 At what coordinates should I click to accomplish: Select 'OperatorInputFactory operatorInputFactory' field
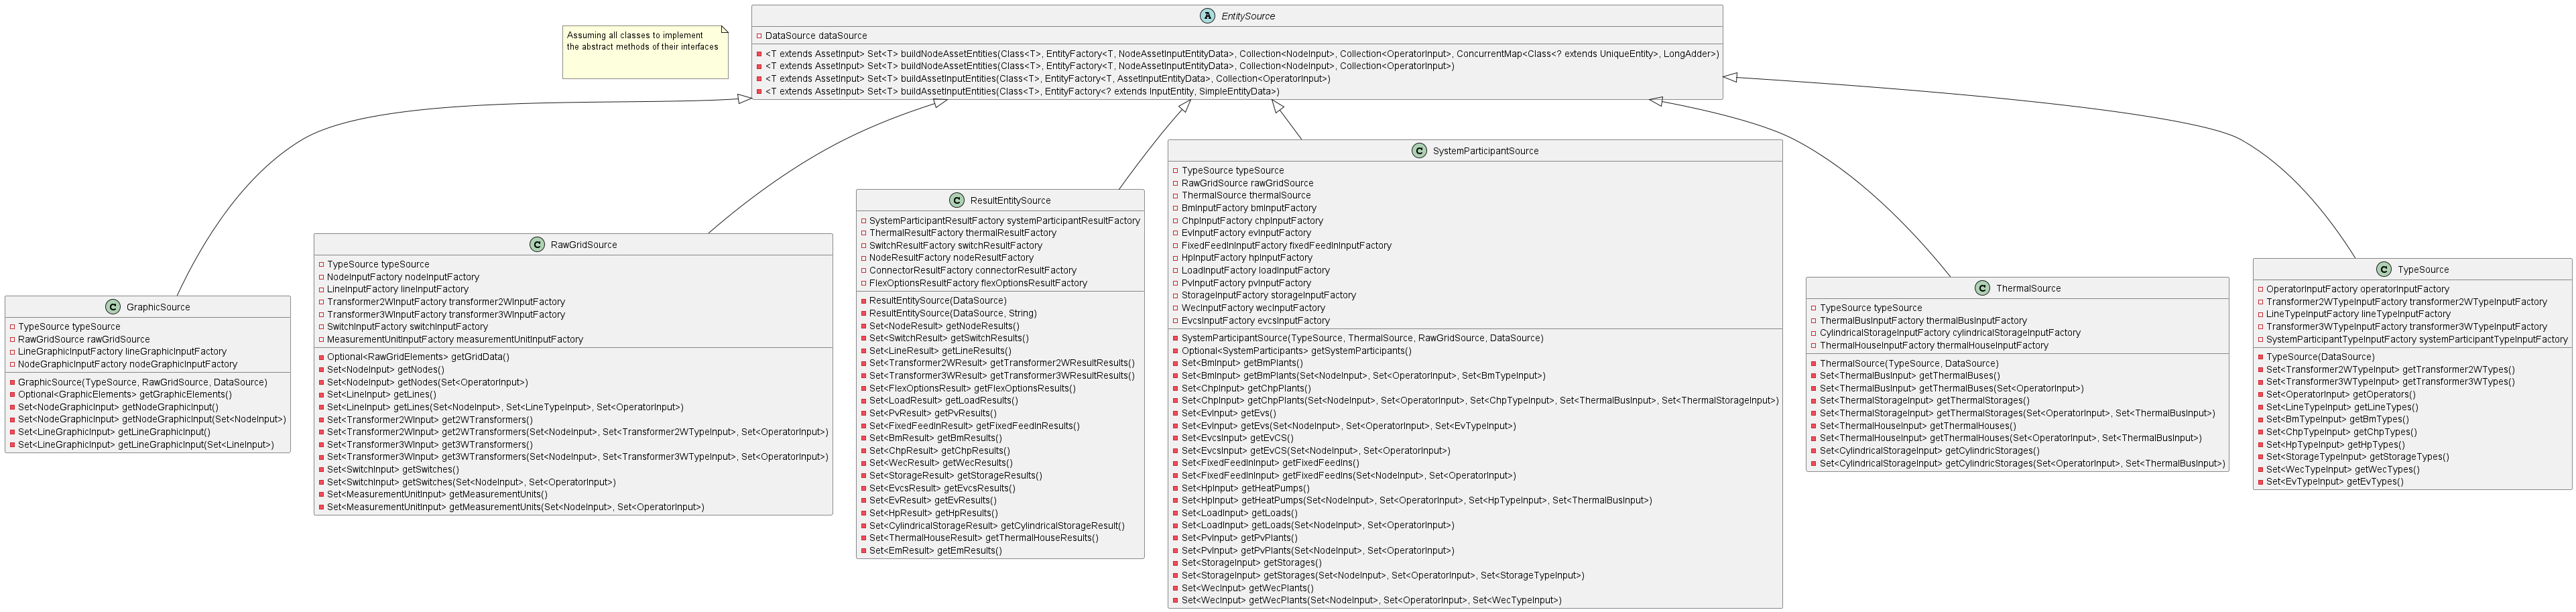[2358, 290]
